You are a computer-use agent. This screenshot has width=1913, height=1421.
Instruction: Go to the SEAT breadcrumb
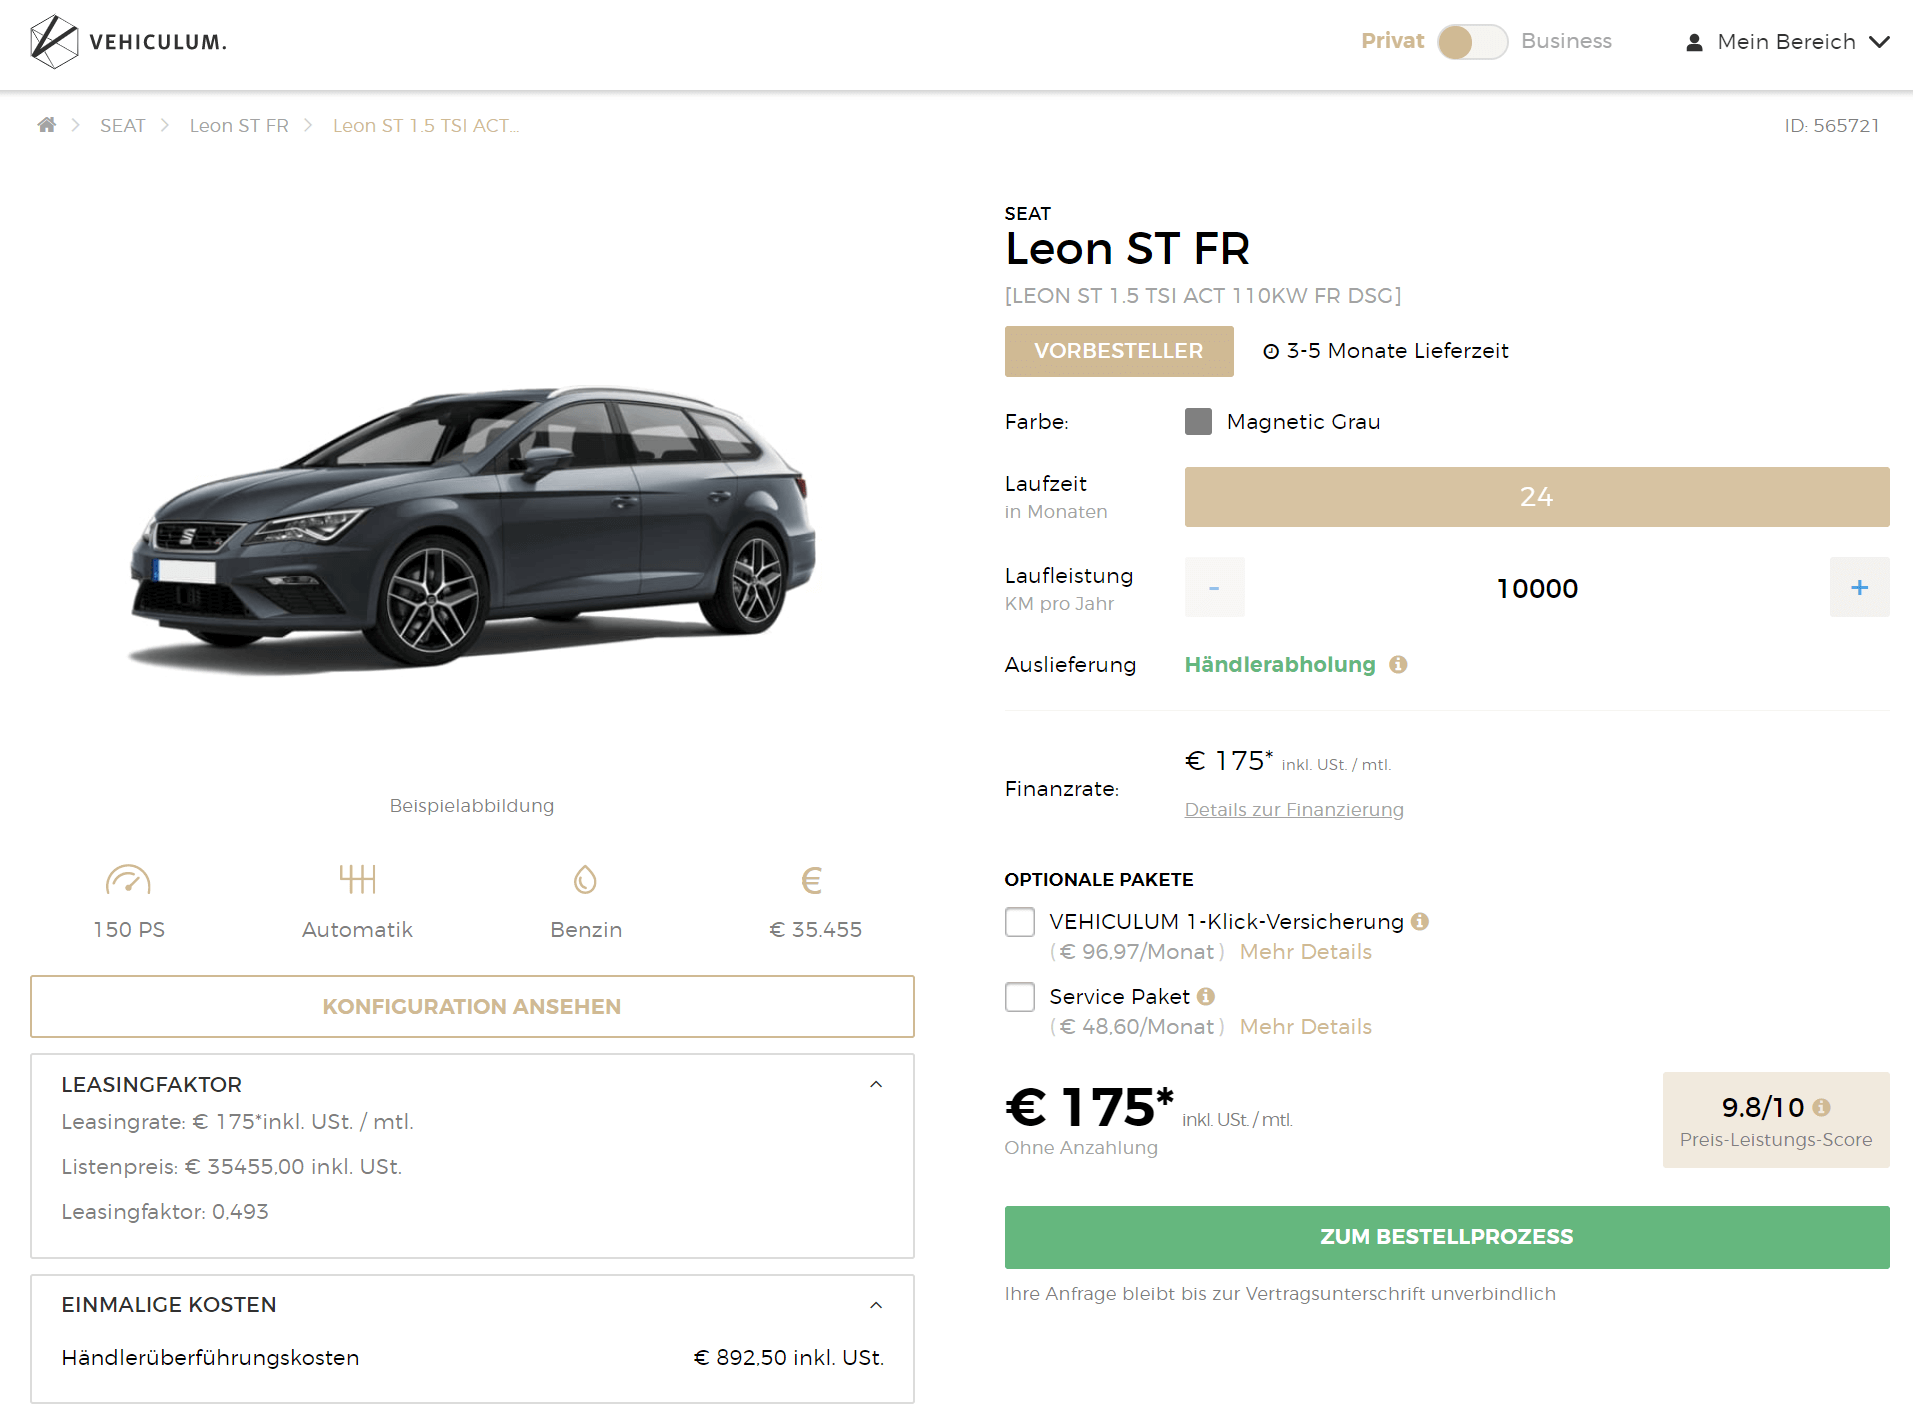(122, 125)
